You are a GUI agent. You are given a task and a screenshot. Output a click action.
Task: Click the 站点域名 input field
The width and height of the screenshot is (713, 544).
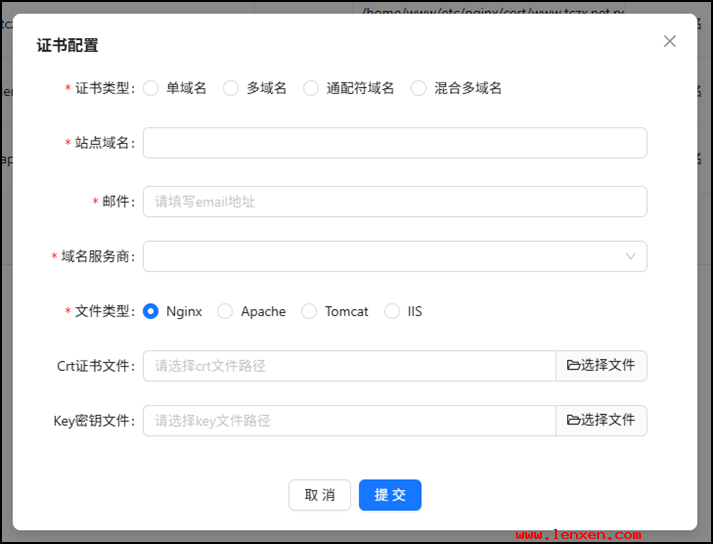coord(394,143)
